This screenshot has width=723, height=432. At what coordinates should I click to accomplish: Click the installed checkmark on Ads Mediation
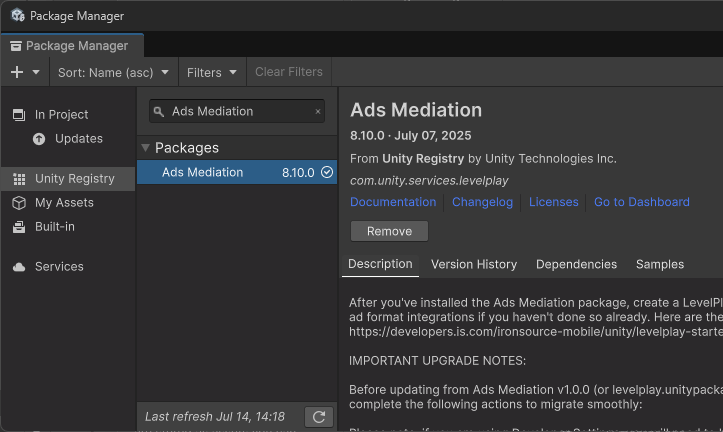click(327, 173)
